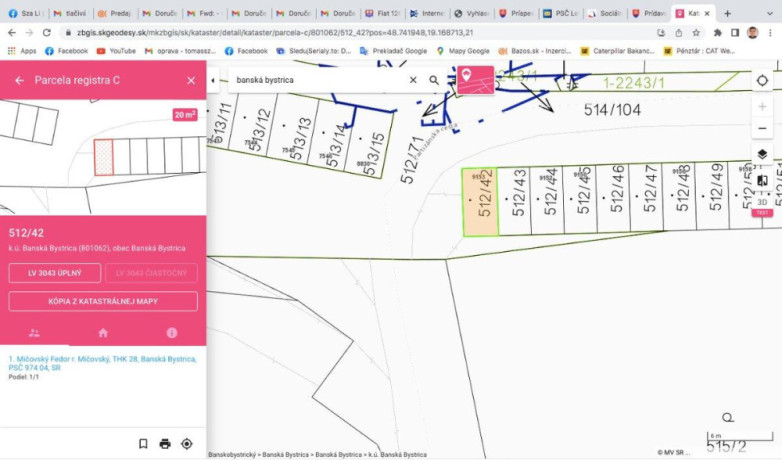This screenshot has height=460, width=782.
Task: Go back using the Parcela registra C arrow
Action: (19, 80)
